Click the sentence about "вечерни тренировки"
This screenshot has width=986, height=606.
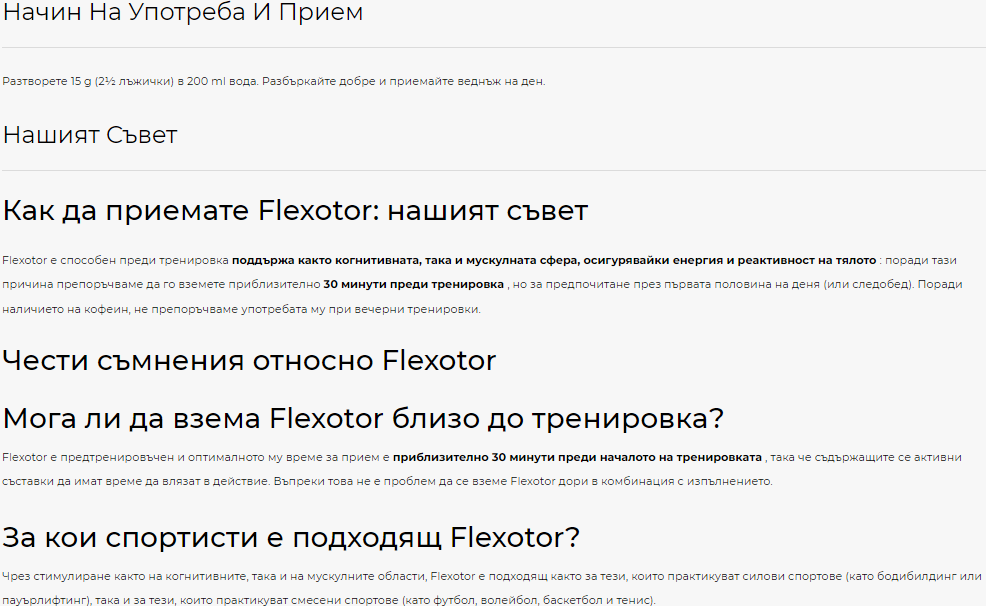pyautogui.click(x=241, y=309)
